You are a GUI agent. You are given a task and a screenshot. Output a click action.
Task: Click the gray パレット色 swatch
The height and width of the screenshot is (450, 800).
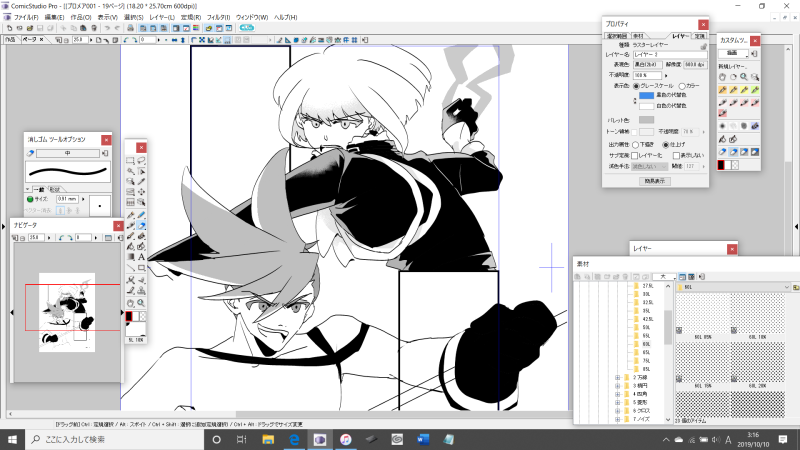coord(646,120)
